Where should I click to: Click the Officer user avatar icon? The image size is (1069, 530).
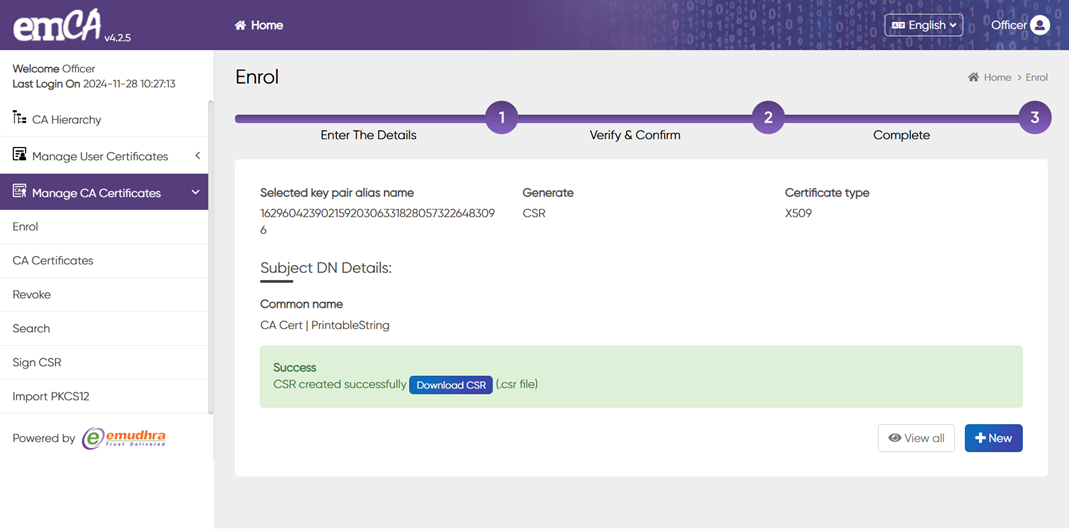point(1040,25)
